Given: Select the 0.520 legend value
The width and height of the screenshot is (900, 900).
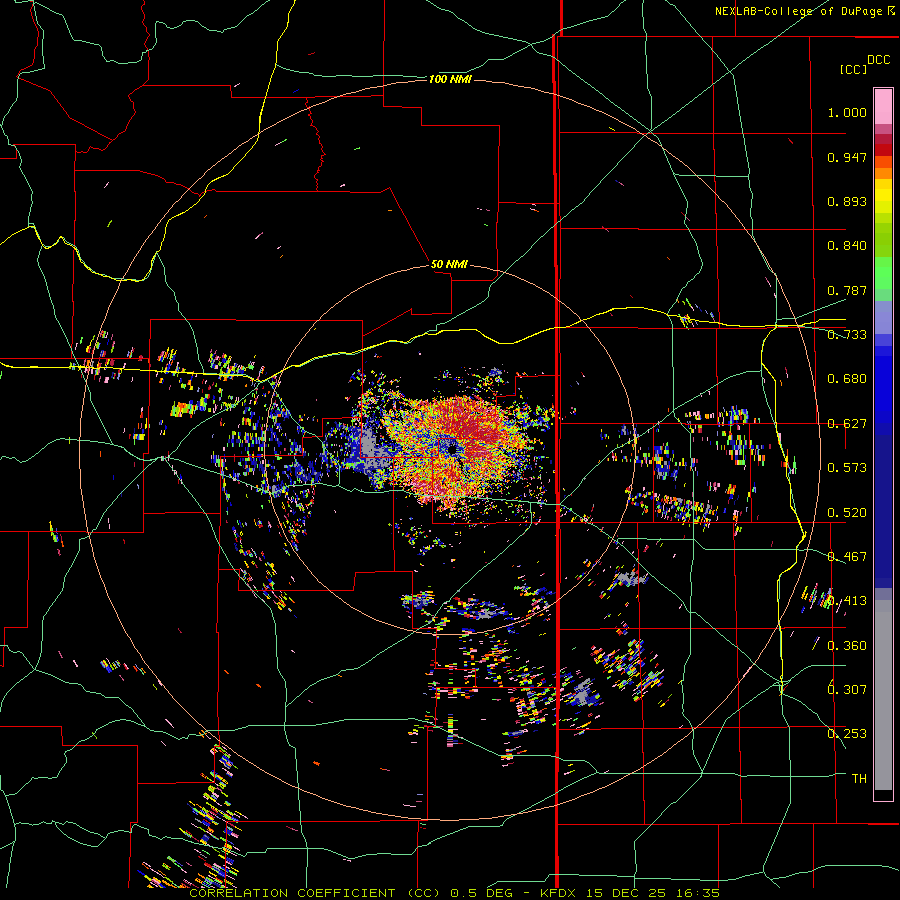Looking at the screenshot, I should pos(847,513).
